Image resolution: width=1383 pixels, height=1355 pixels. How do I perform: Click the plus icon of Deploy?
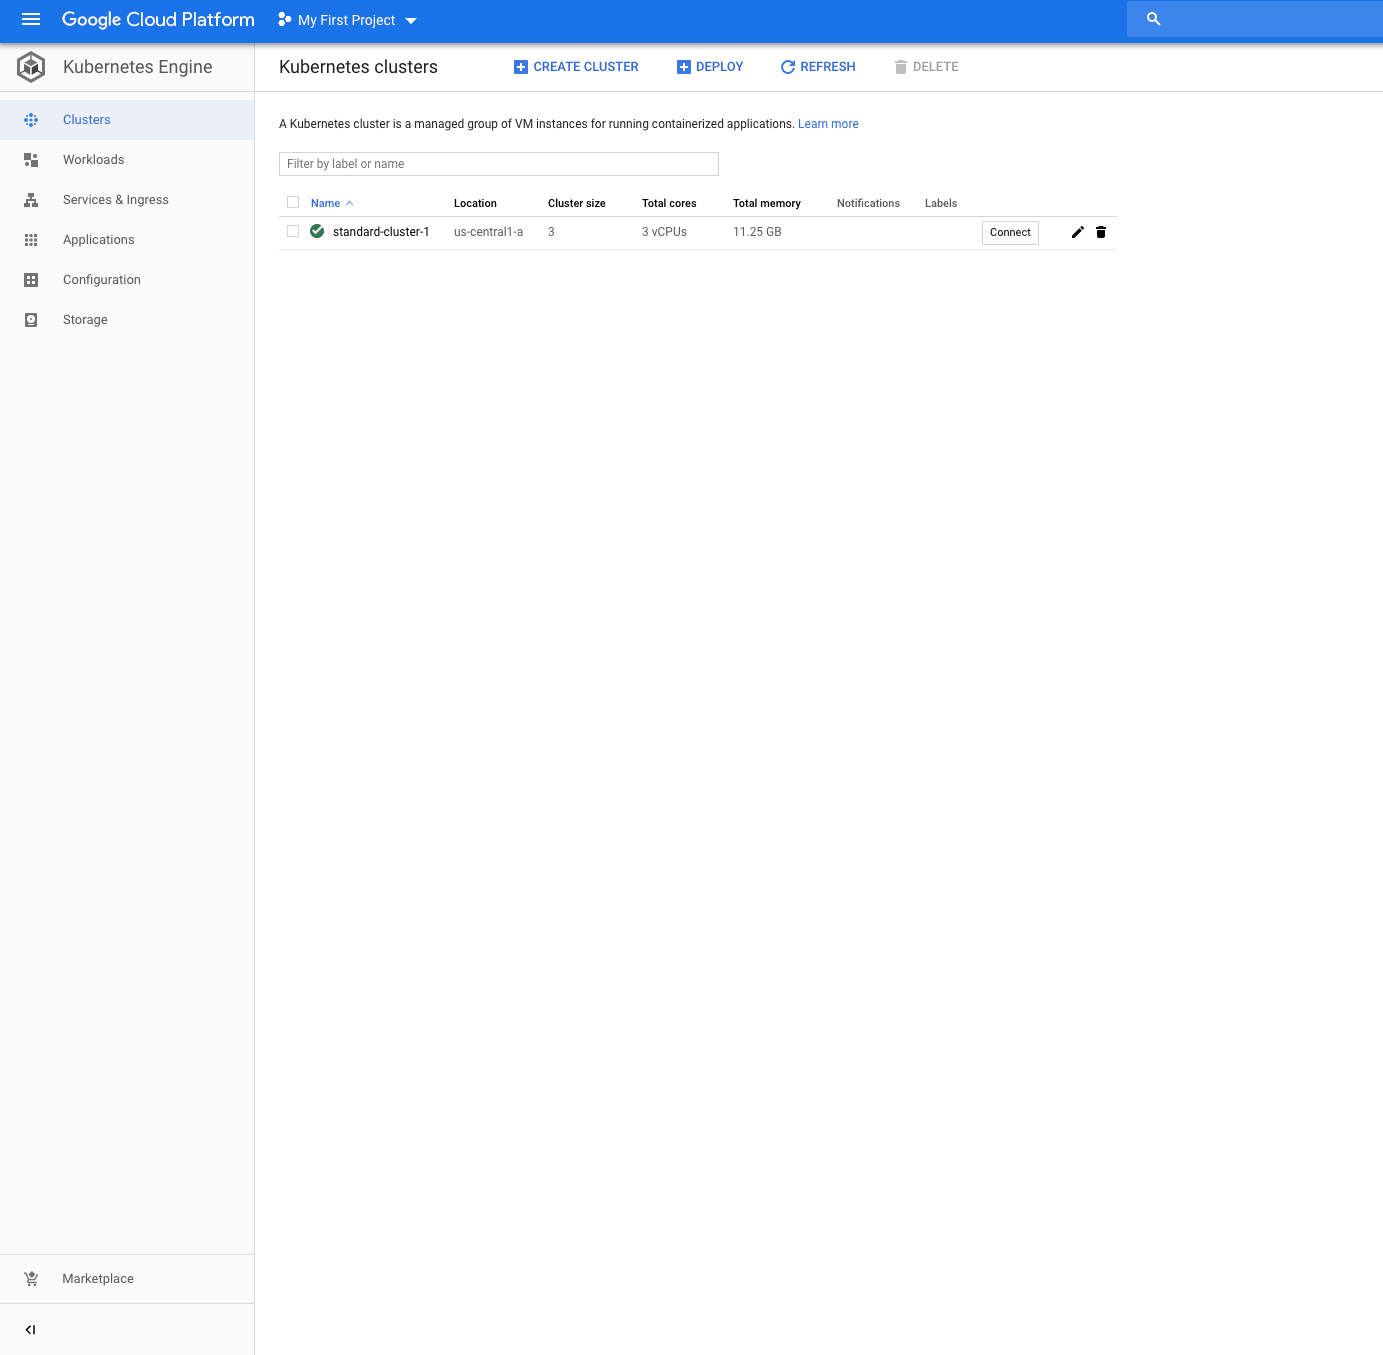coord(684,67)
